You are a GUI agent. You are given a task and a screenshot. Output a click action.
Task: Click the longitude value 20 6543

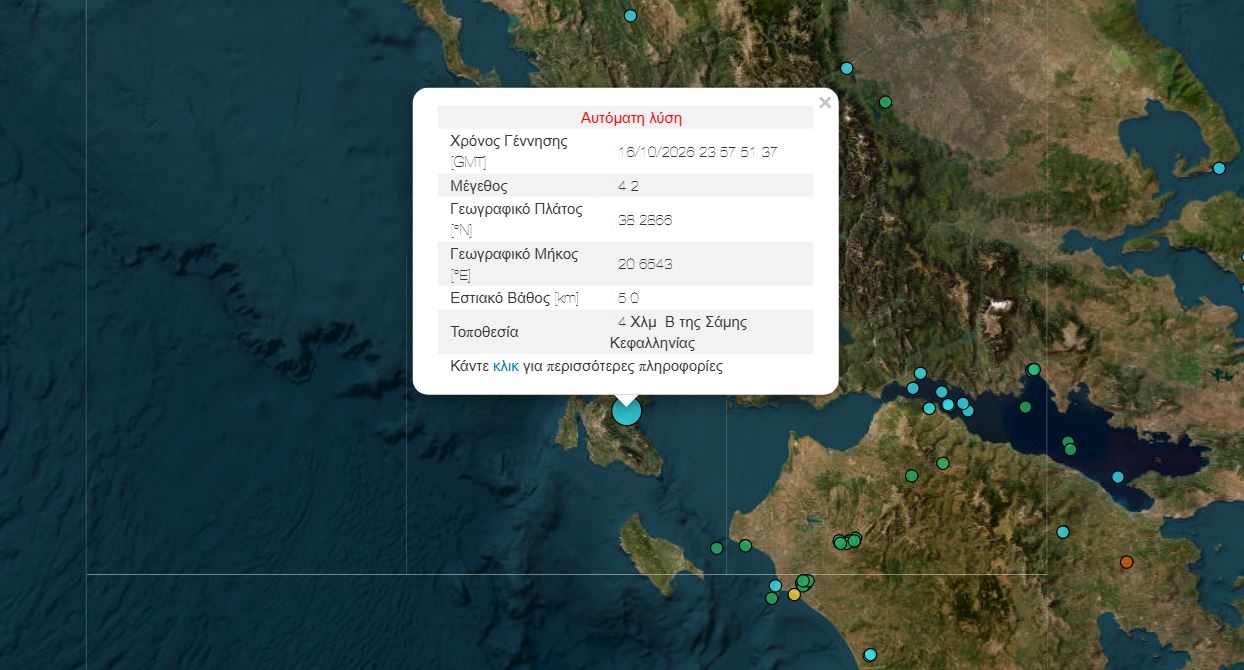pyautogui.click(x=645, y=264)
